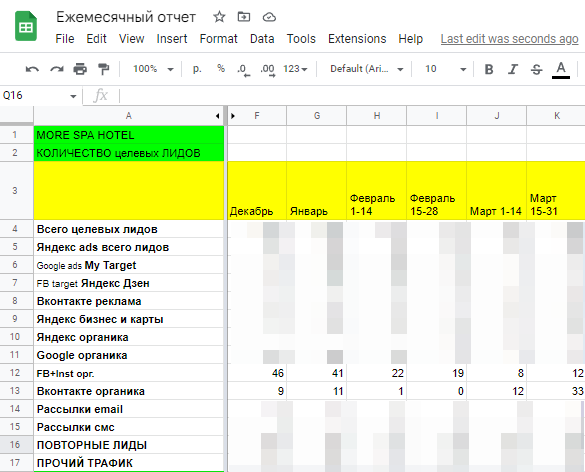Open the Tools menu
The height and width of the screenshot is (472, 585).
301,39
